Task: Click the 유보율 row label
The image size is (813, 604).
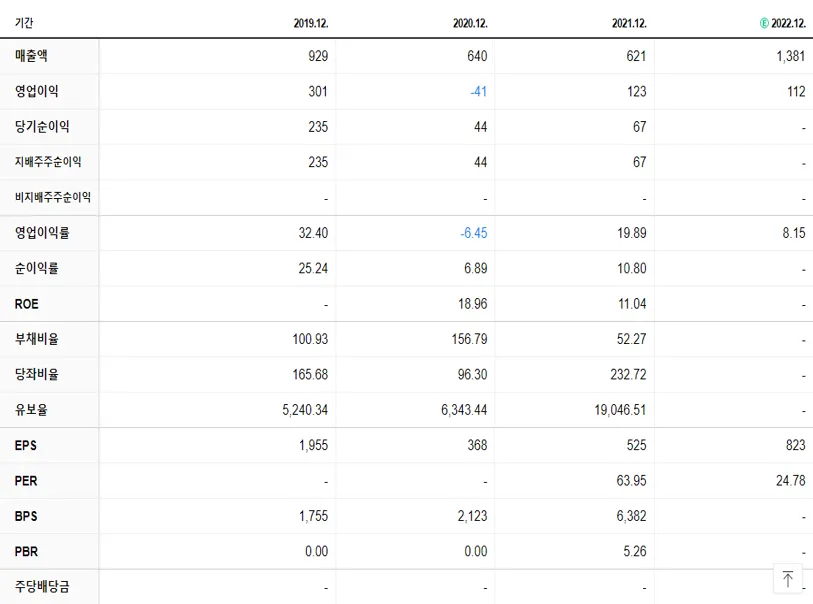Action: point(31,410)
